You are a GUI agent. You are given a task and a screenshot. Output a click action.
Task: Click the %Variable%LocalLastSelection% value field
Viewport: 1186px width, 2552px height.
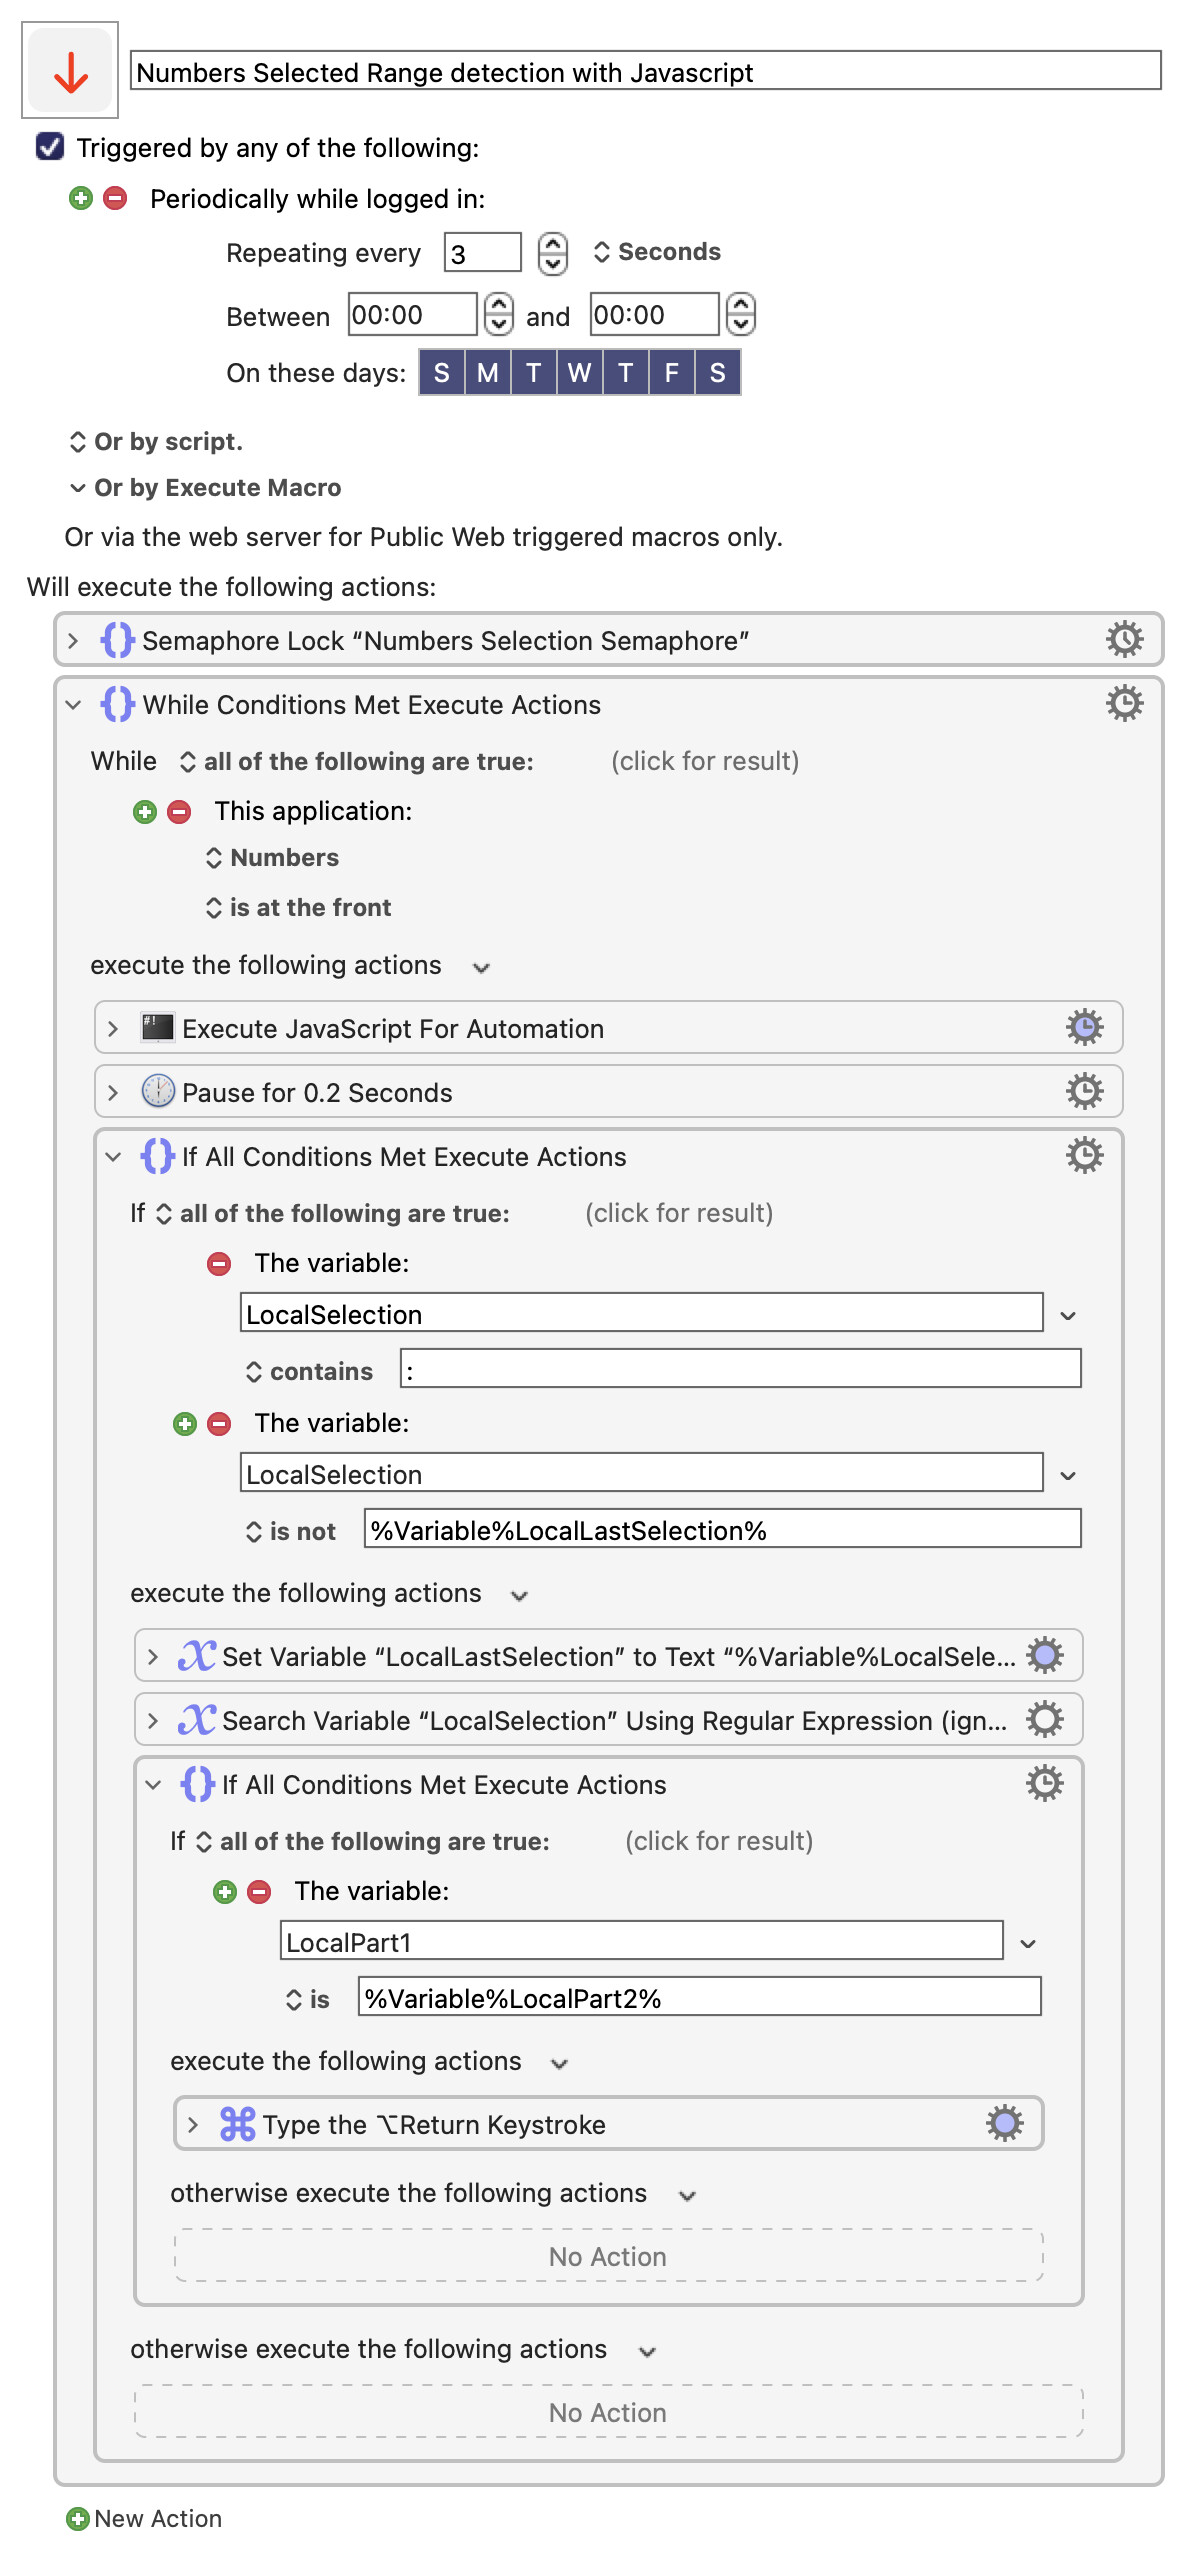(722, 1529)
